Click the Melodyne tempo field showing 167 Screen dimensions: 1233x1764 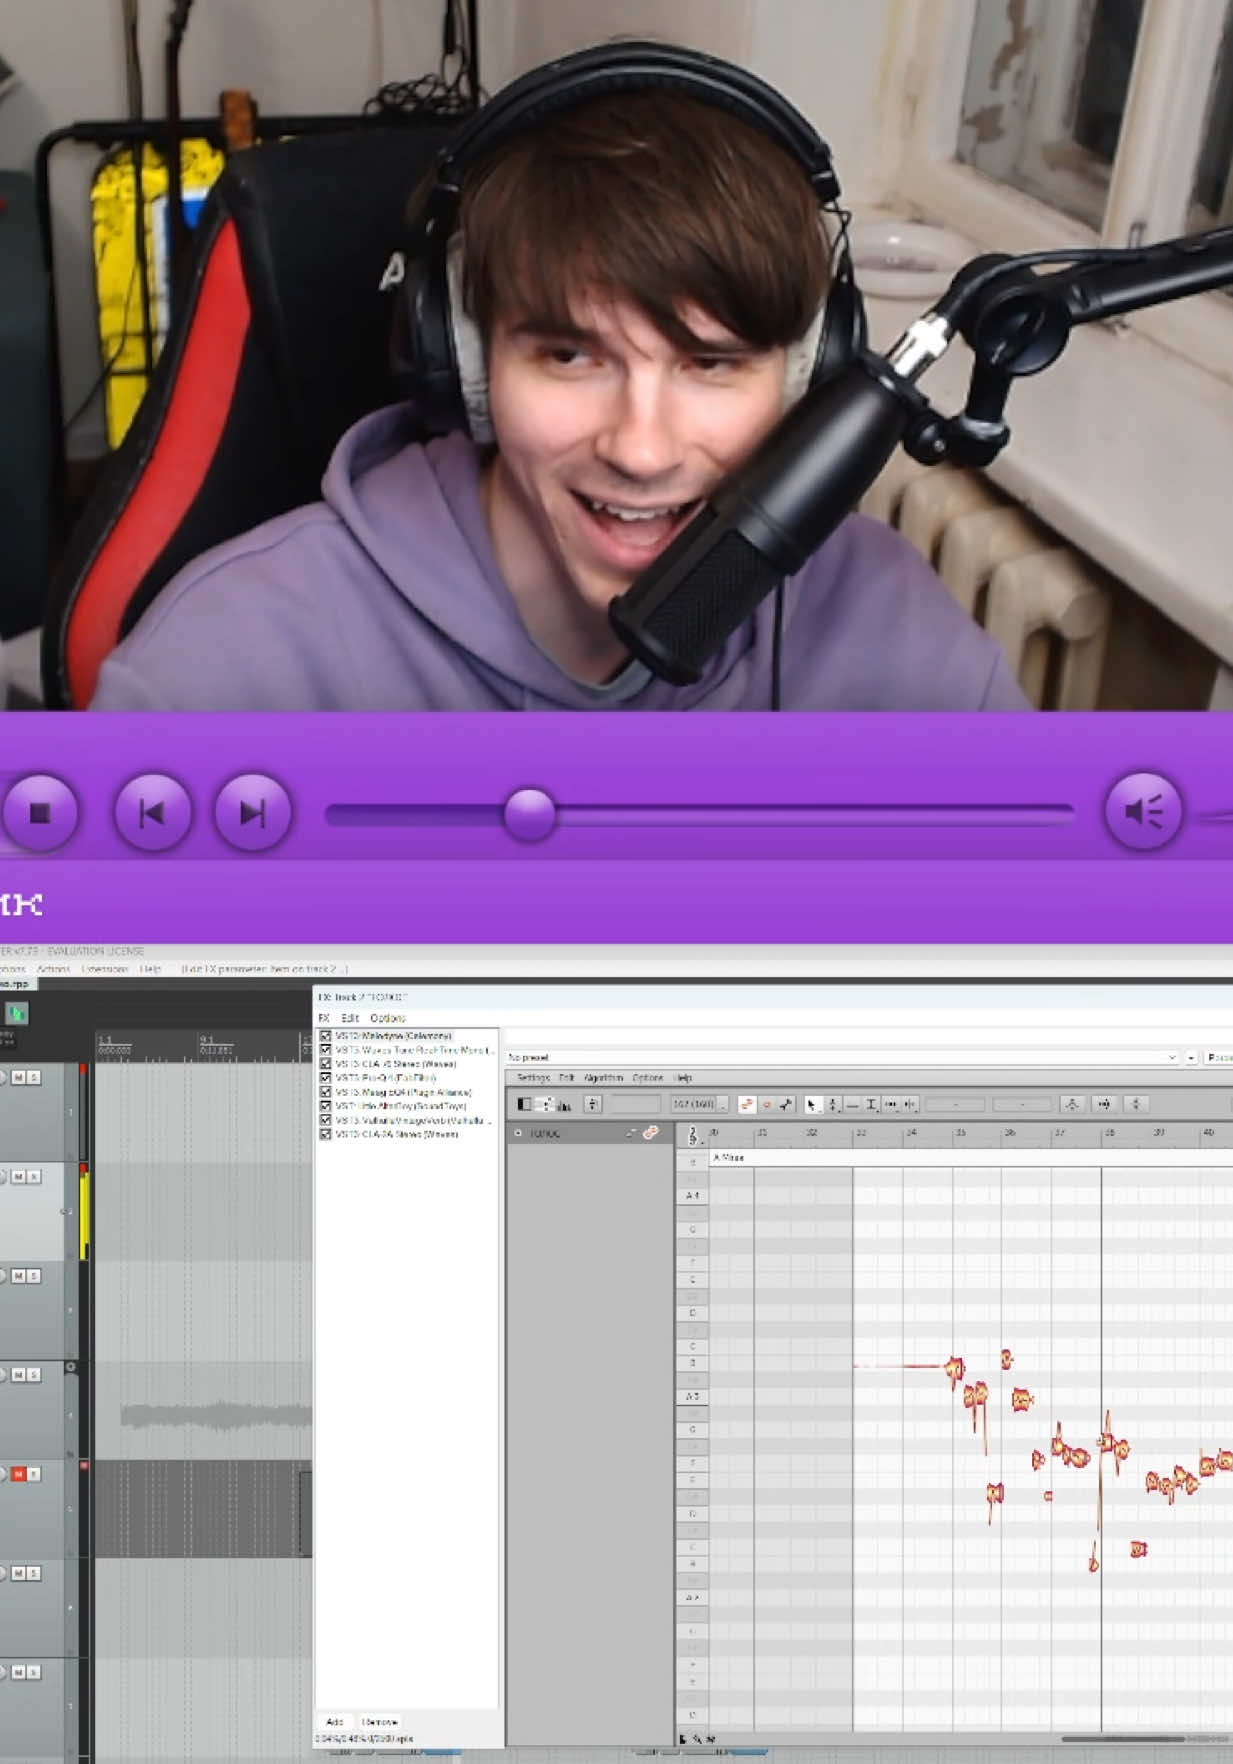(x=694, y=1104)
